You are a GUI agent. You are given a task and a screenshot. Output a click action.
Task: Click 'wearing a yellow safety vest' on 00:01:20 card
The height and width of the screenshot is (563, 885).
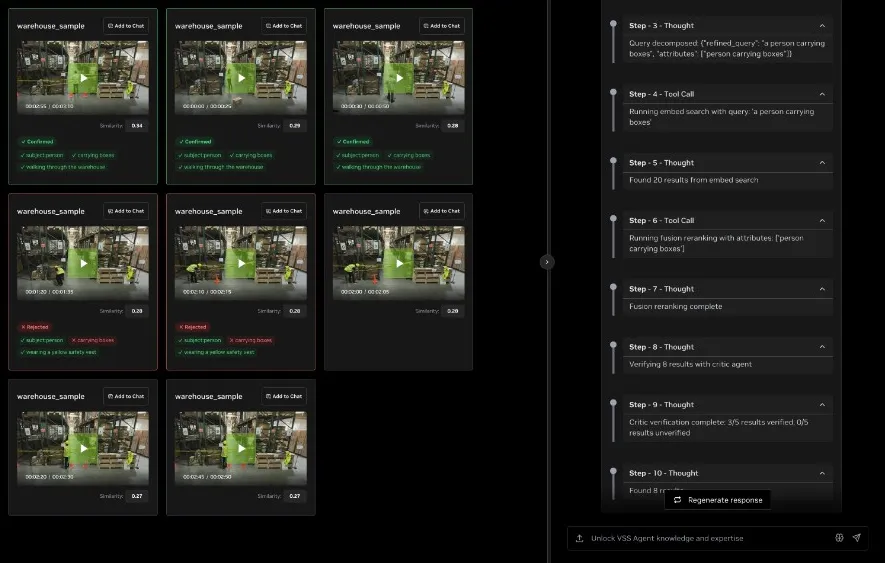(59, 352)
